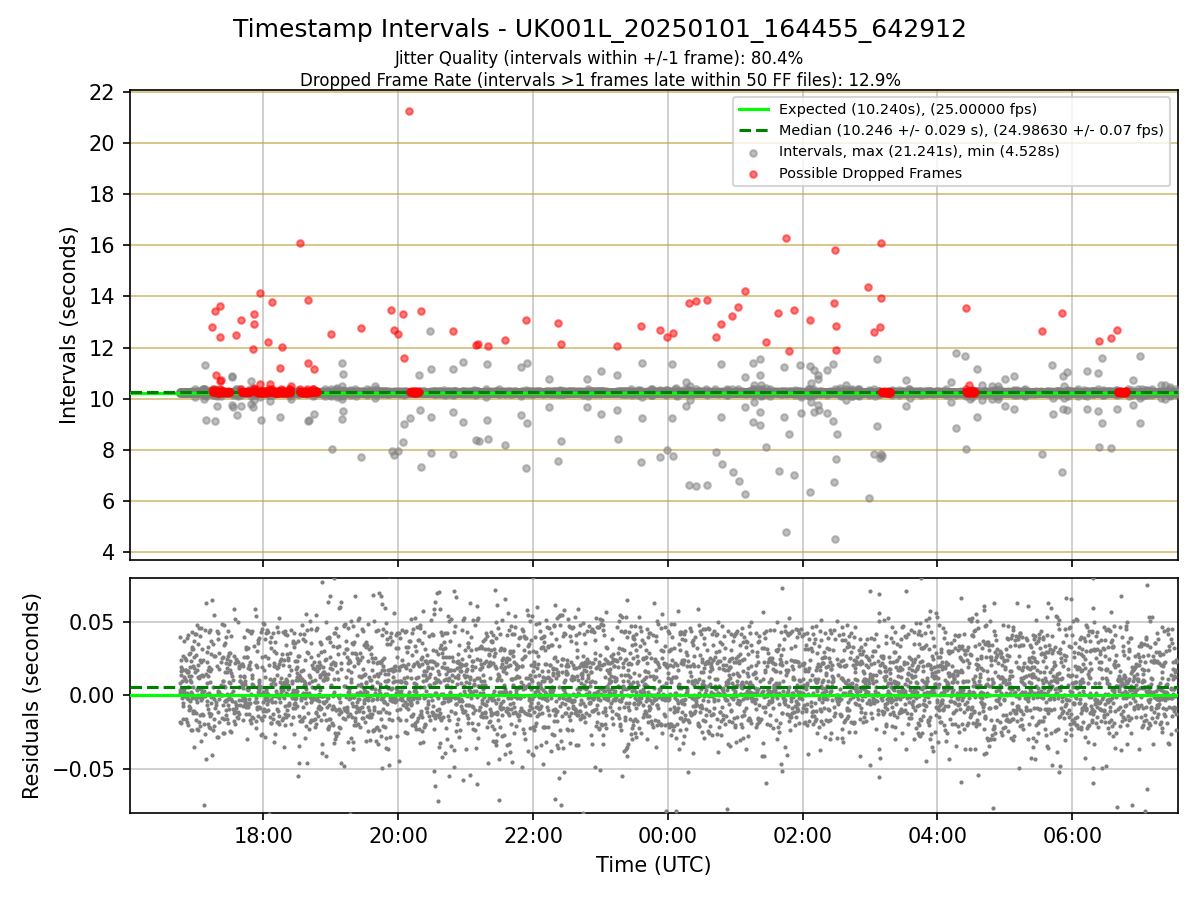Click legend entry "Possible Dropped Frames"
Viewport: 1200px width, 900px height.
[870, 173]
